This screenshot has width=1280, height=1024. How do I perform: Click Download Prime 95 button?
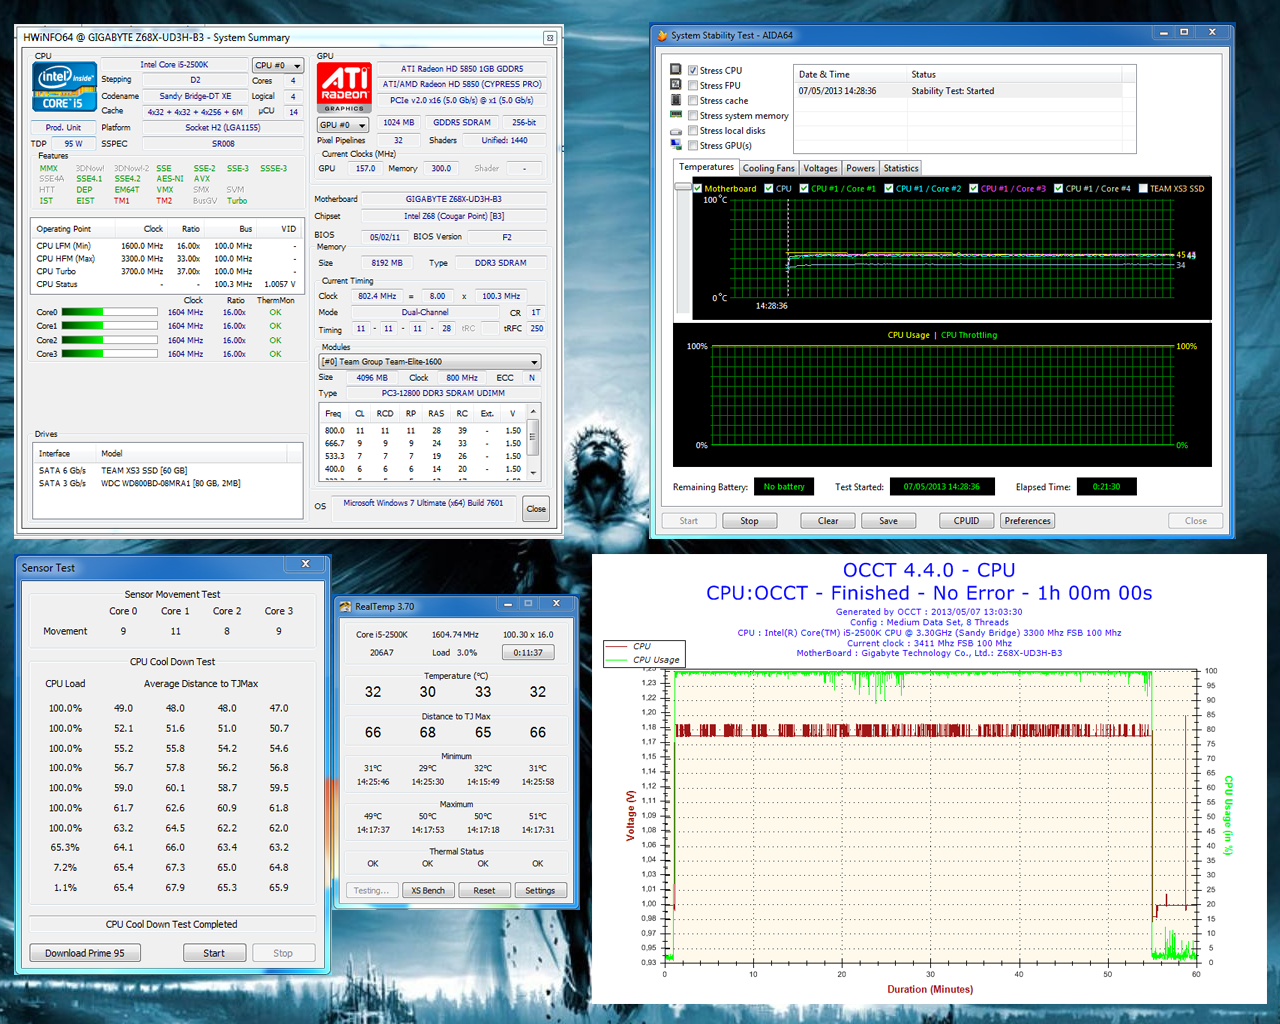tap(85, 953)
